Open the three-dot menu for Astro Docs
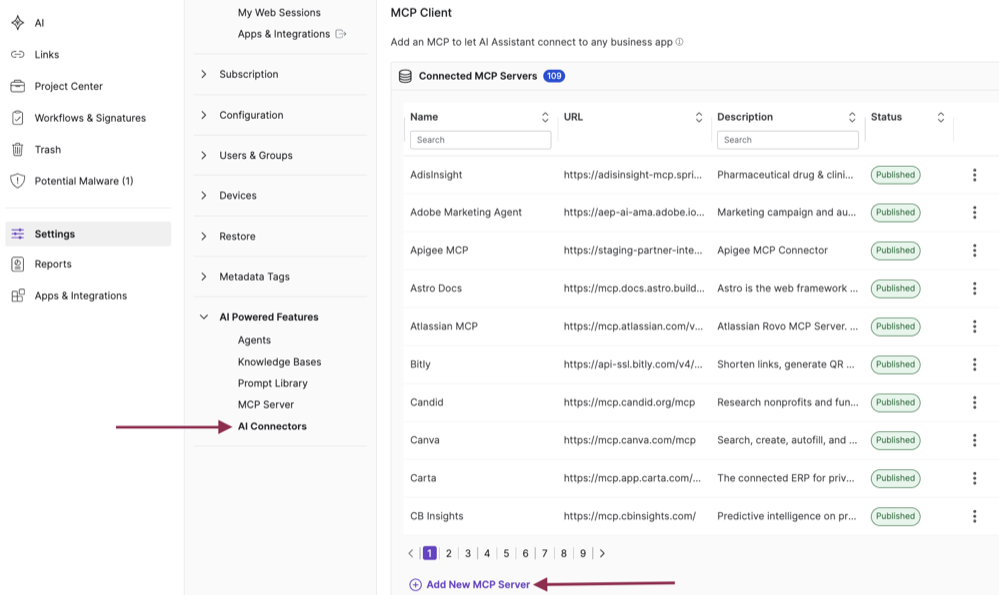999x595 pixels. tap(974, 288)
